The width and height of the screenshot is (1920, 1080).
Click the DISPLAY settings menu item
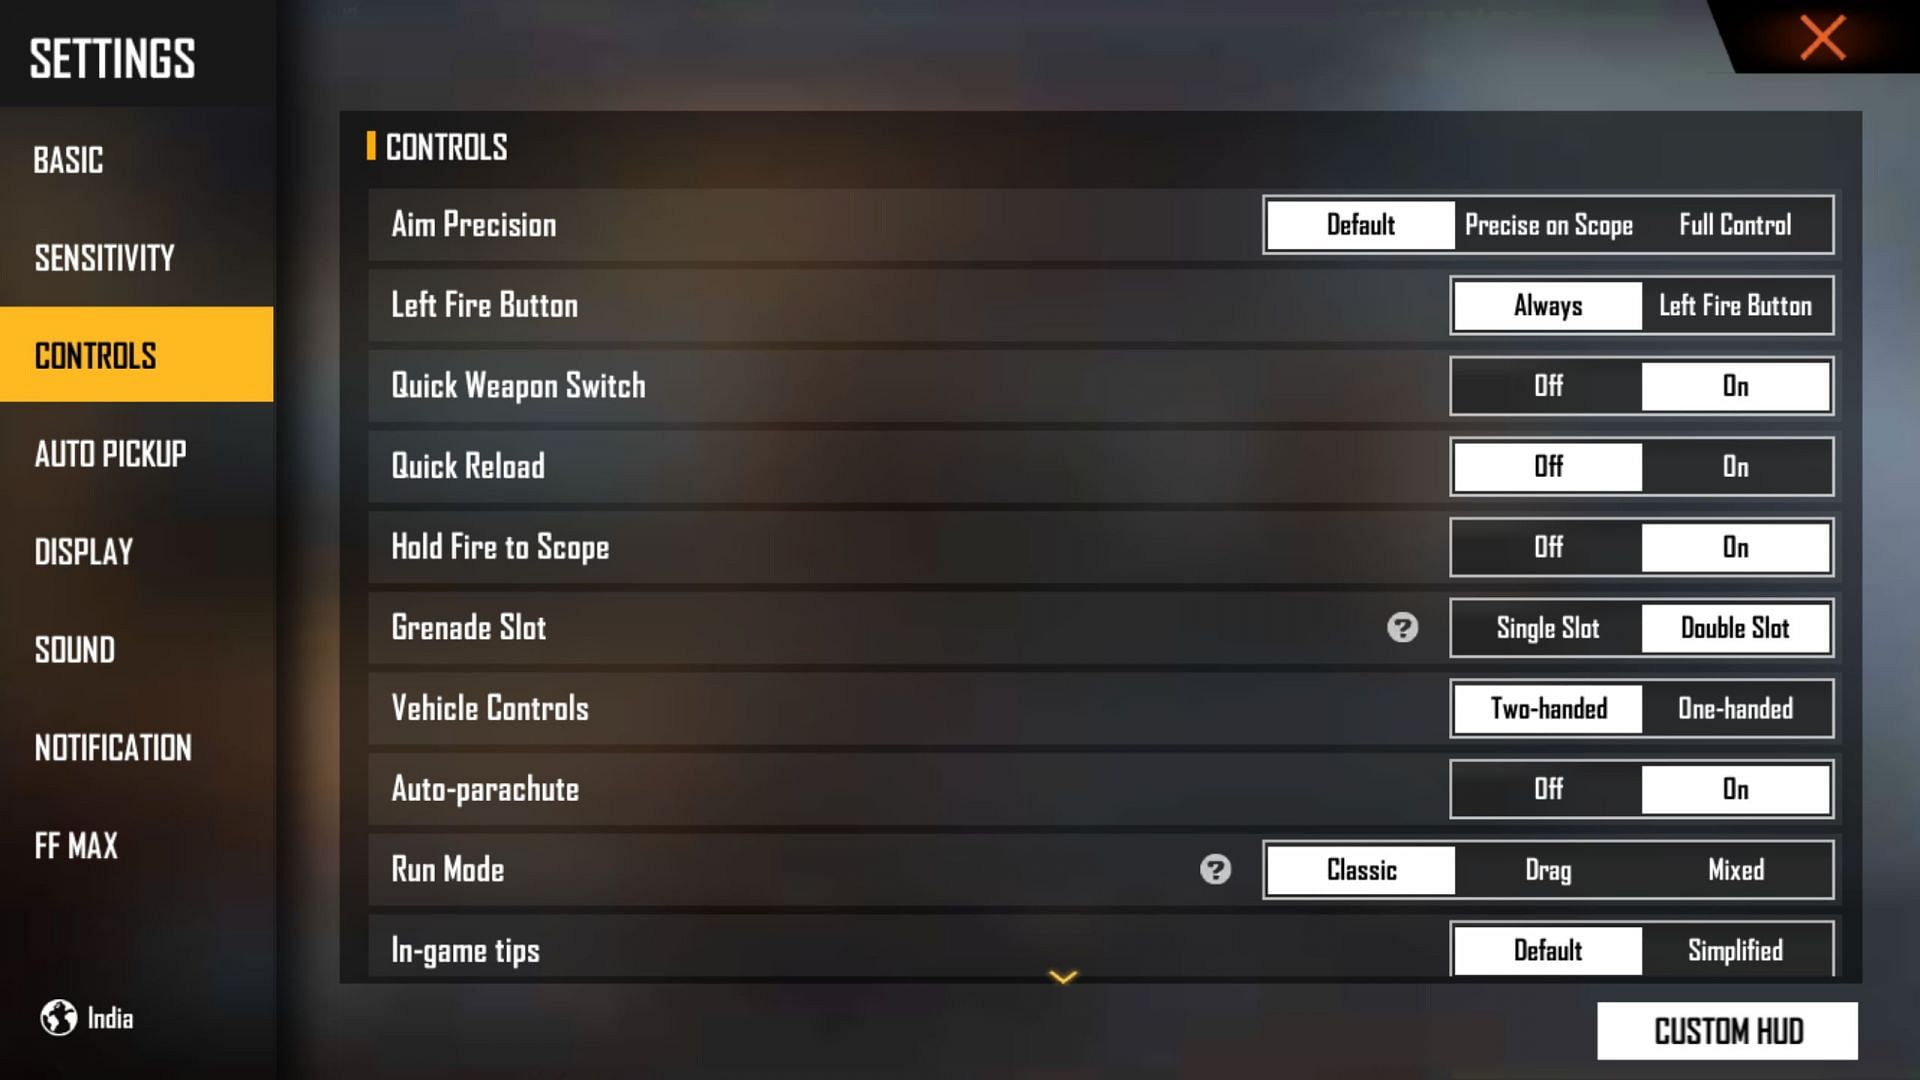click(82, 551)
